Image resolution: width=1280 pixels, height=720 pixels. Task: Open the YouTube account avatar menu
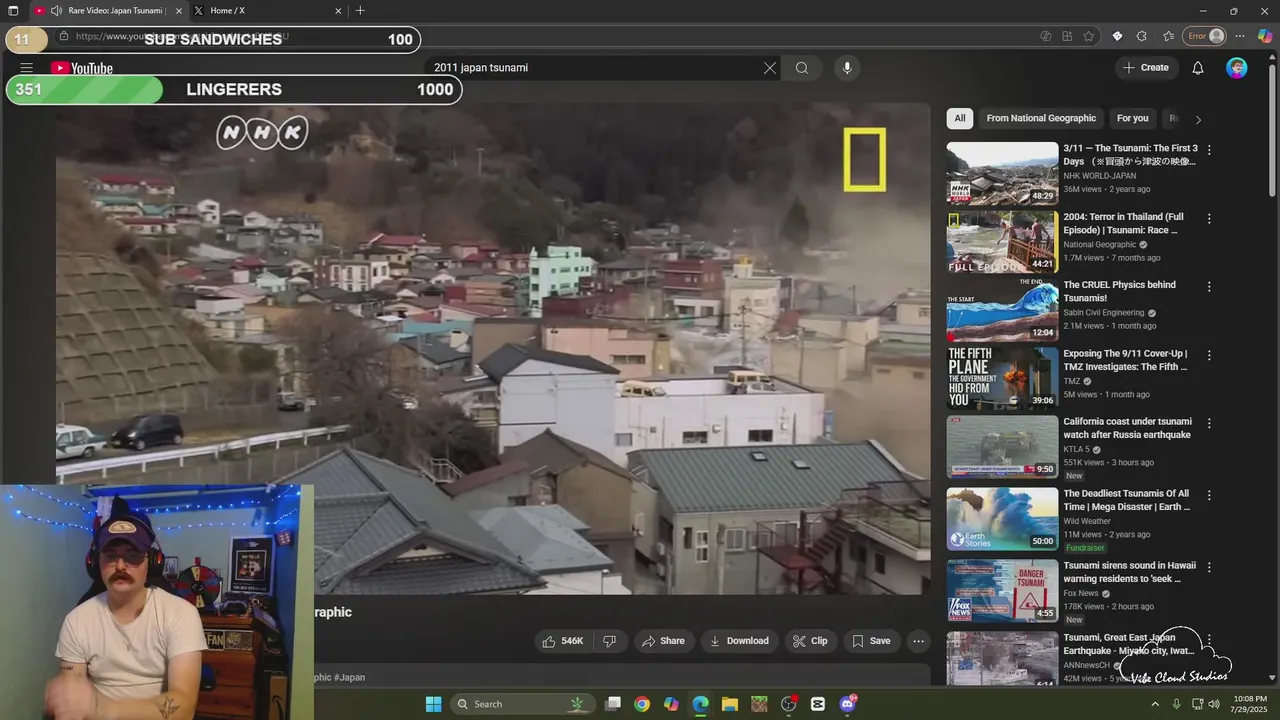[x=1237, y=68]
